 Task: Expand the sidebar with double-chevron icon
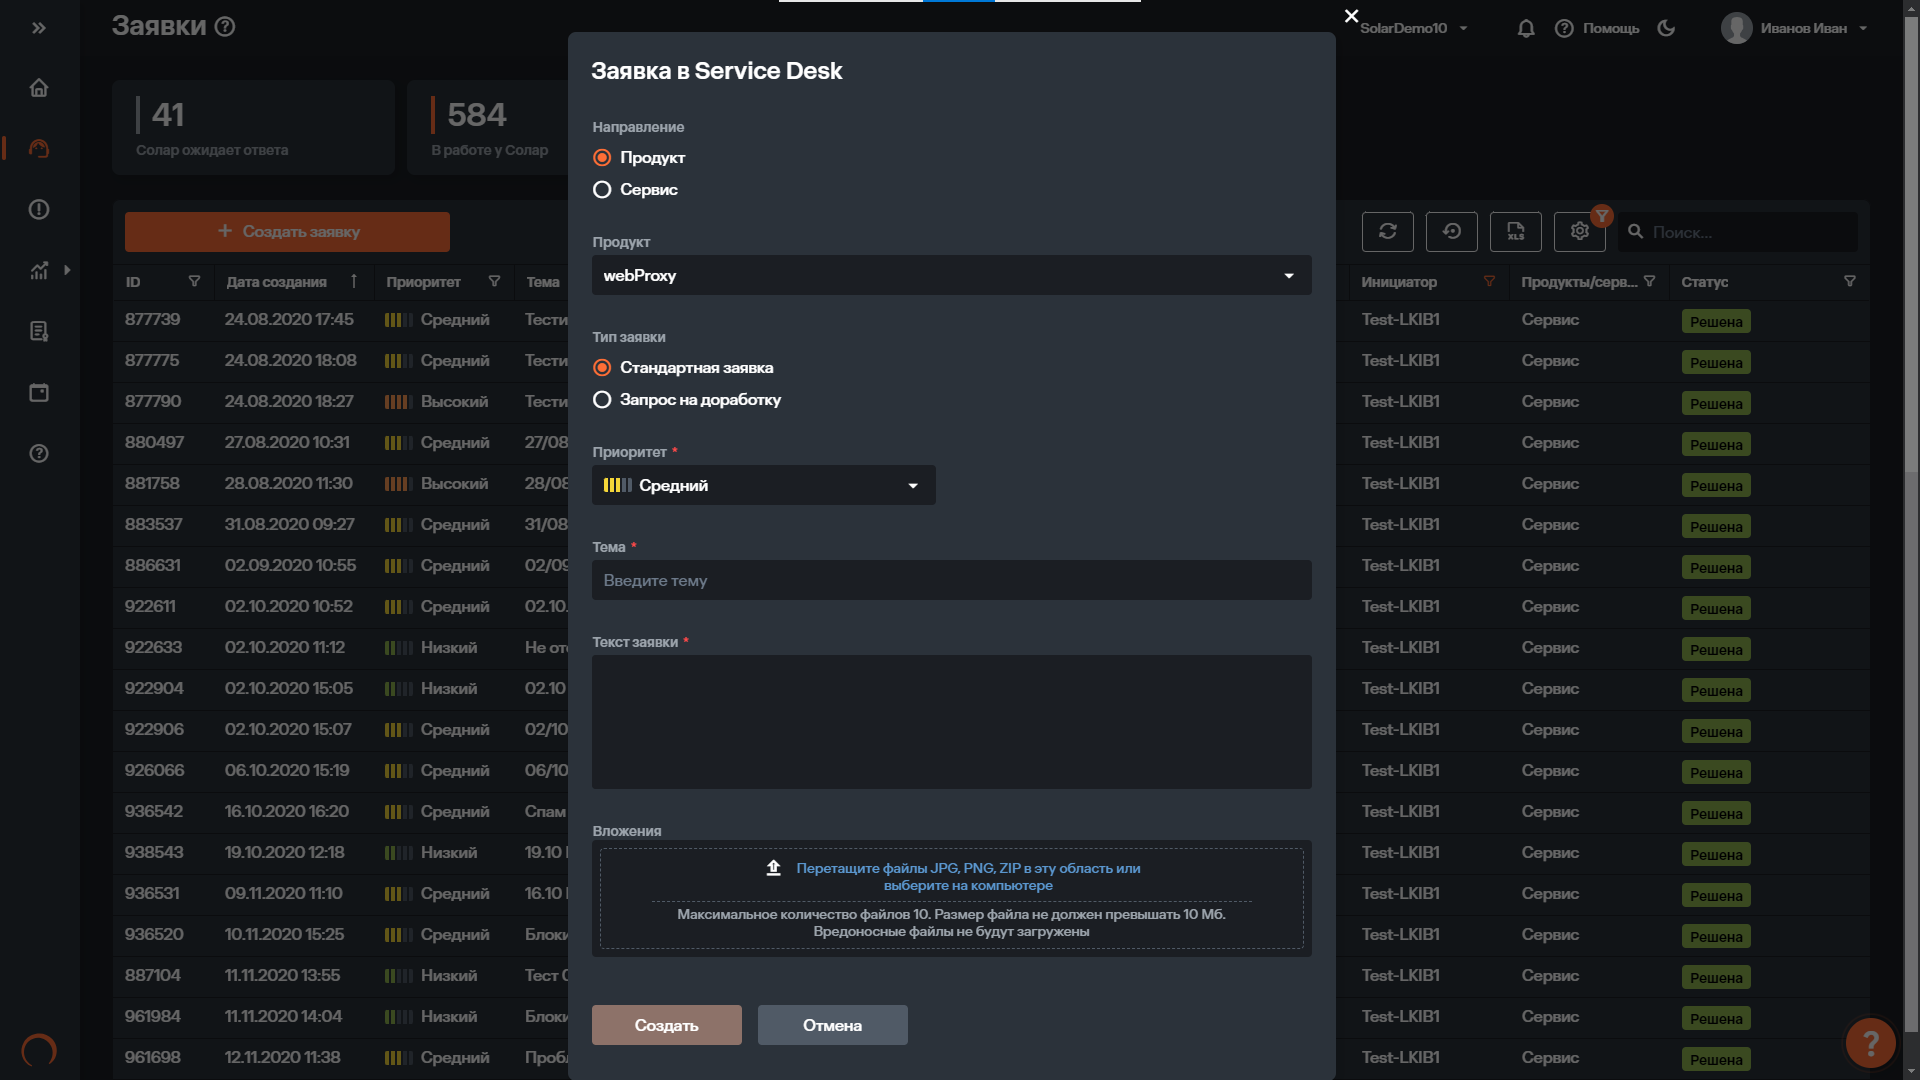[x=39, y=28]
